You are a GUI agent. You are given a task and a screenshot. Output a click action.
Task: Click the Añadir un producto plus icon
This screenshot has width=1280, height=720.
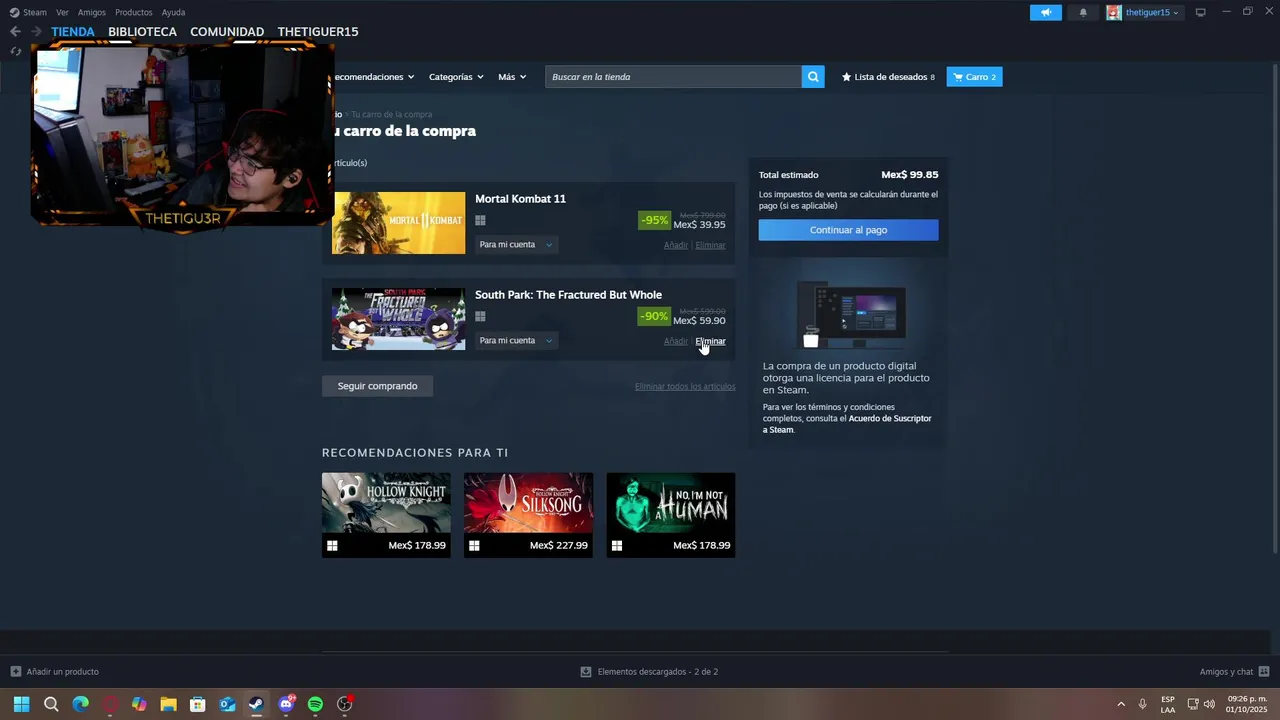pyautogui.click(x=15, y=672)
